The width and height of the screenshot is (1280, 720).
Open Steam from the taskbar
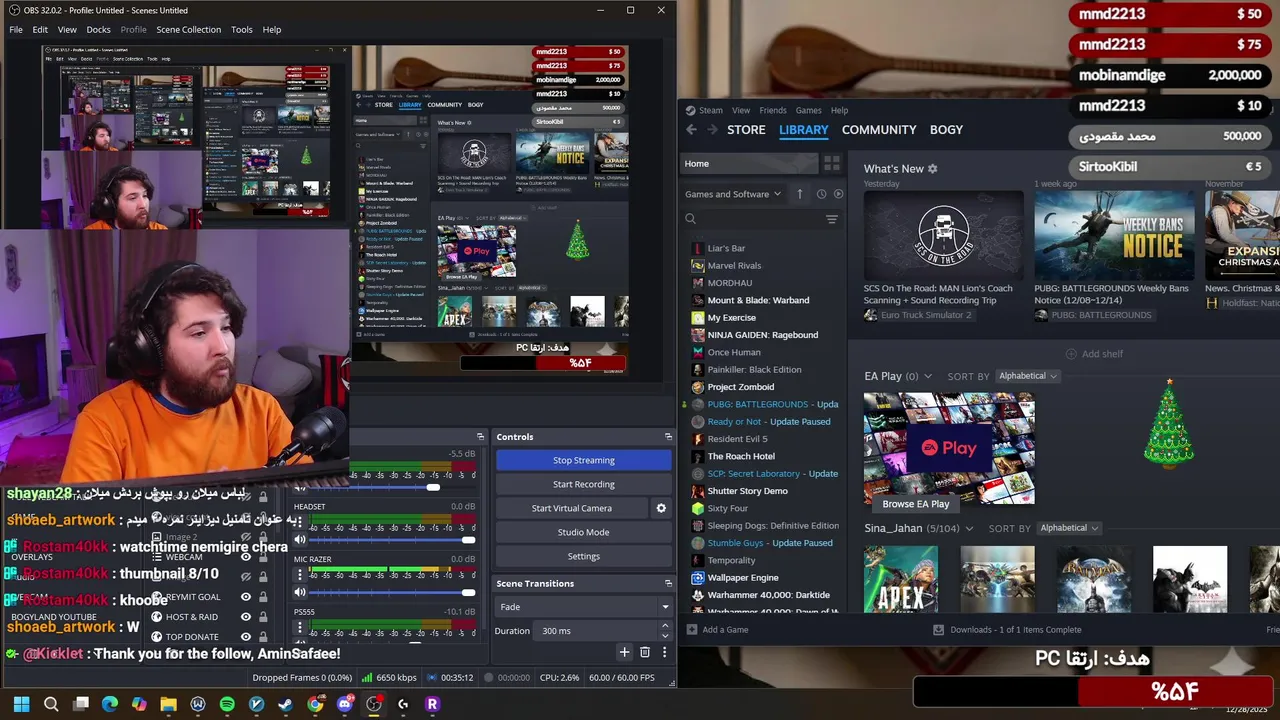click(x=285, y=704)
